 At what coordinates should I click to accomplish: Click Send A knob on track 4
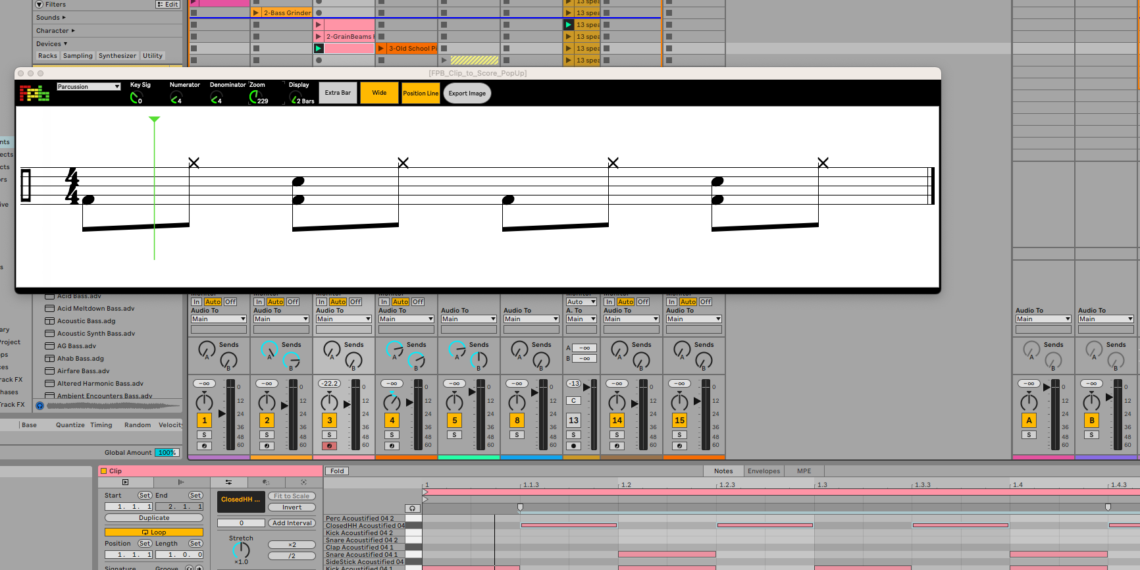coord(395,349)
